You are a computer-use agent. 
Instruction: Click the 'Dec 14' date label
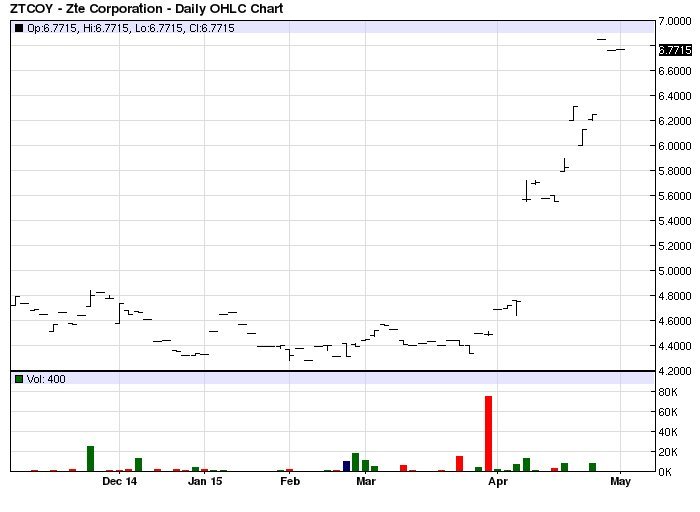[x=119, y=481]
